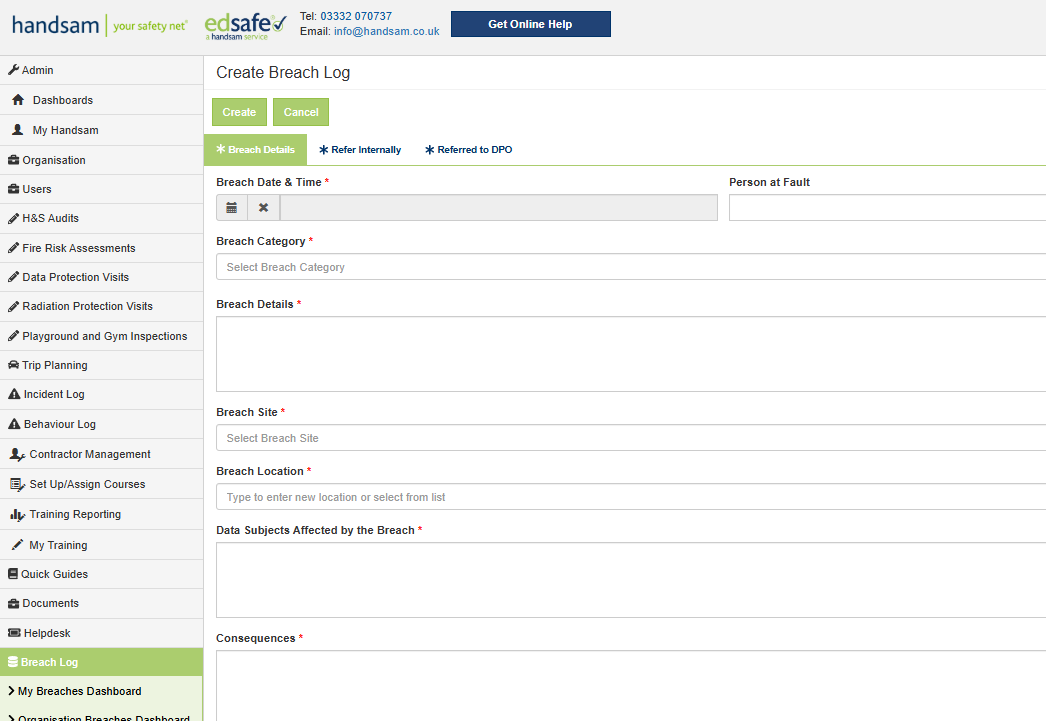Viewport: 1046px width, 721px height.
Task: Click the 03332 070737 phone link
Action: click(356, 16)
